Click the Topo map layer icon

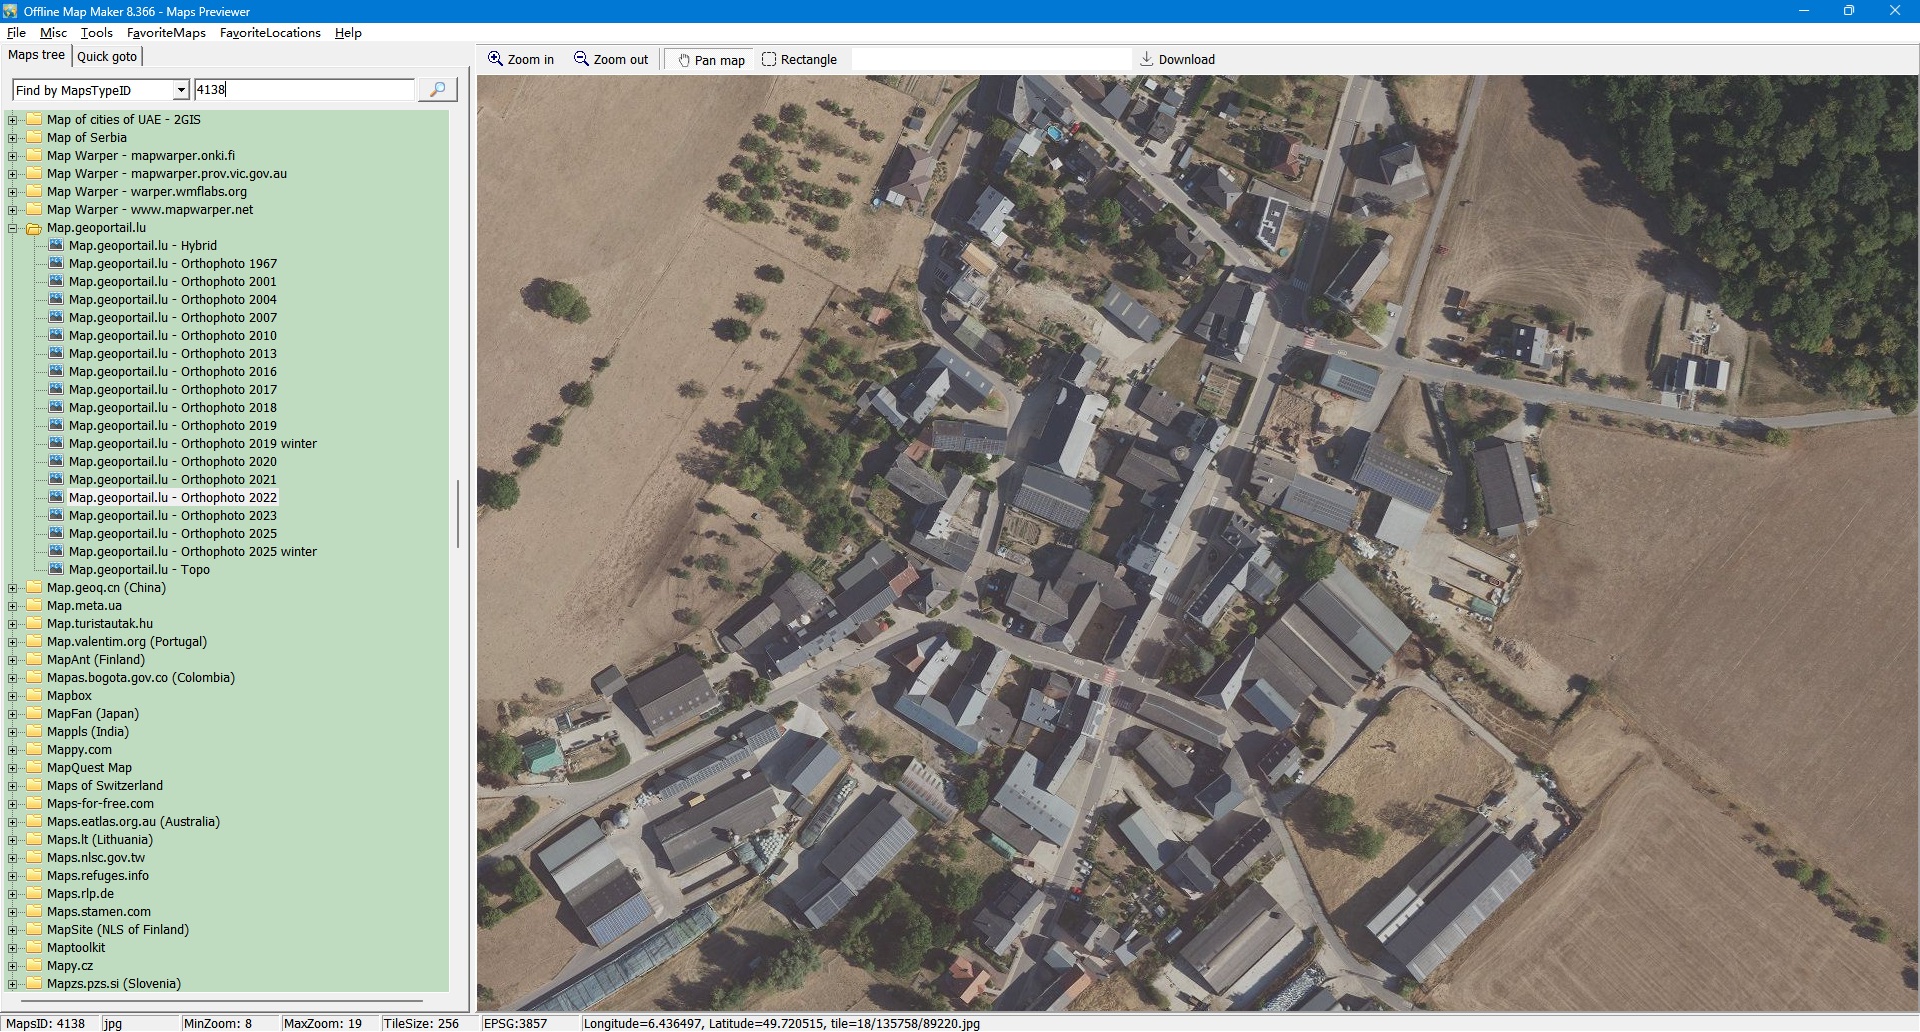(x=57, y=570)
